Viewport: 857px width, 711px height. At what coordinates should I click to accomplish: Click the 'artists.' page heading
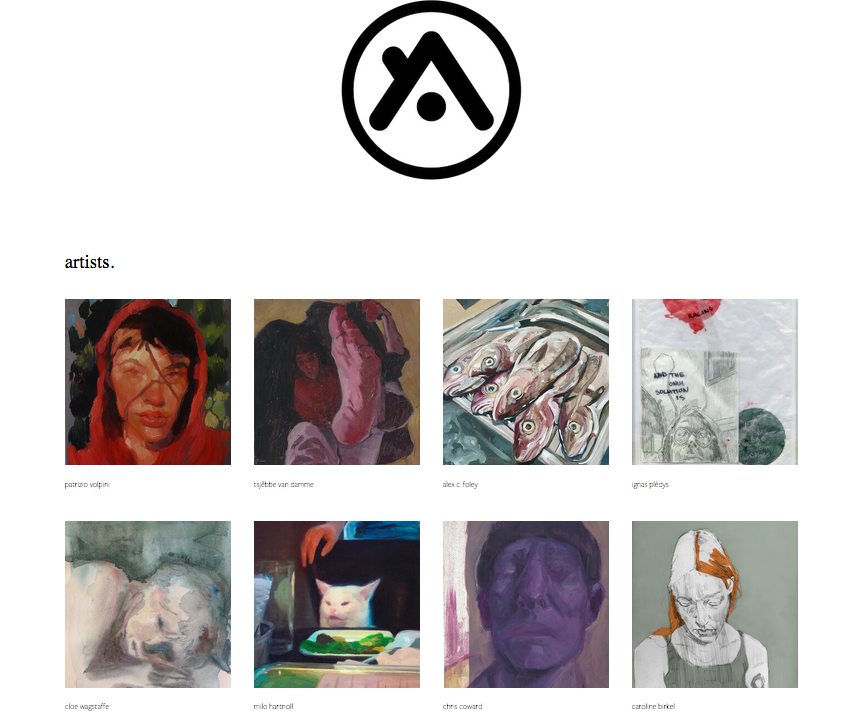(x=90, y=262)
